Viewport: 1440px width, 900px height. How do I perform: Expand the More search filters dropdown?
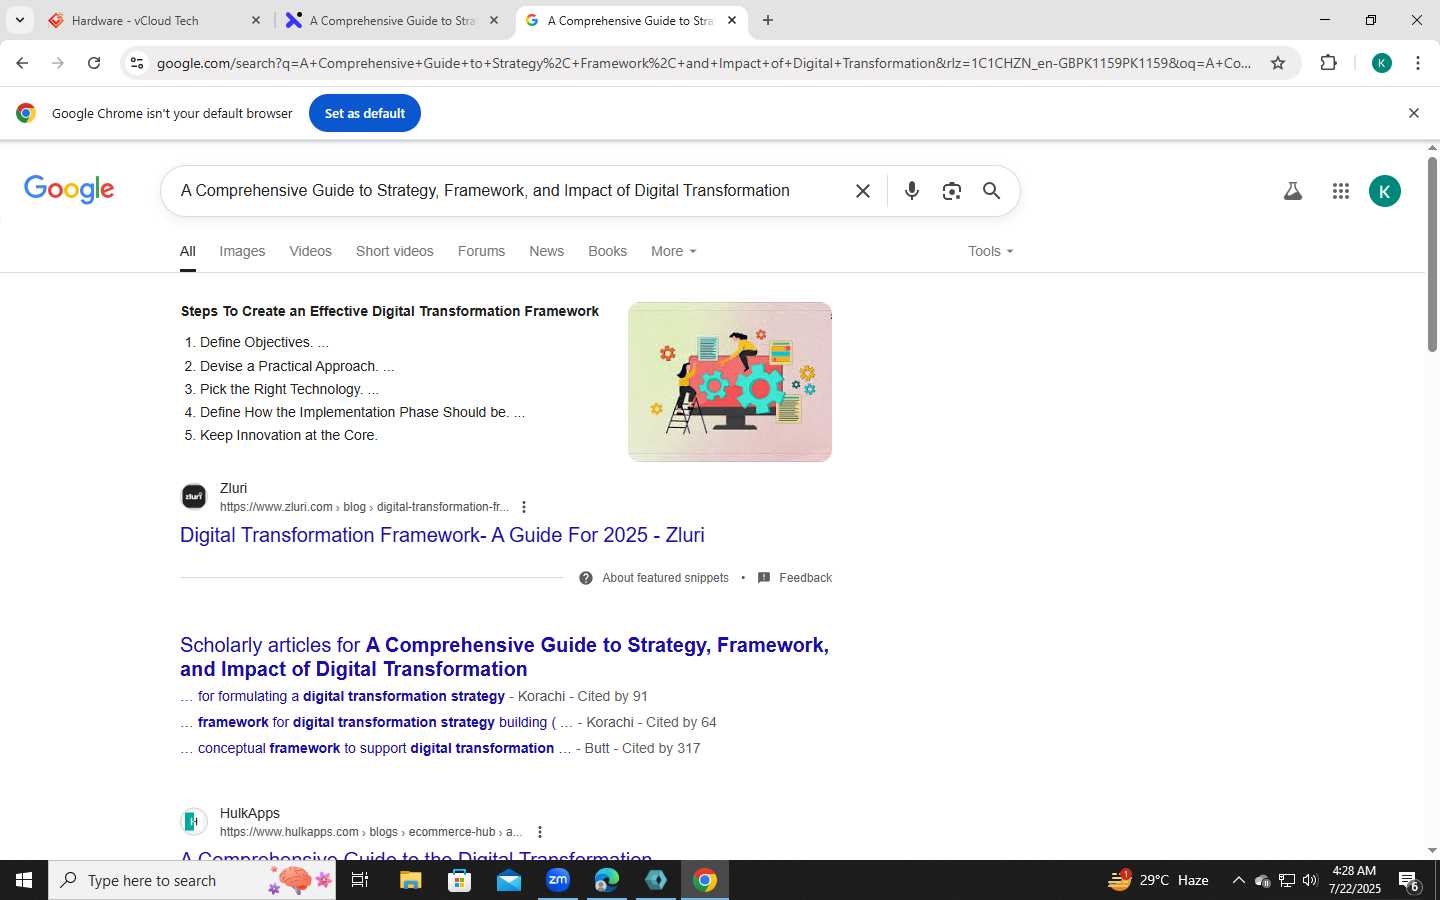673,251
